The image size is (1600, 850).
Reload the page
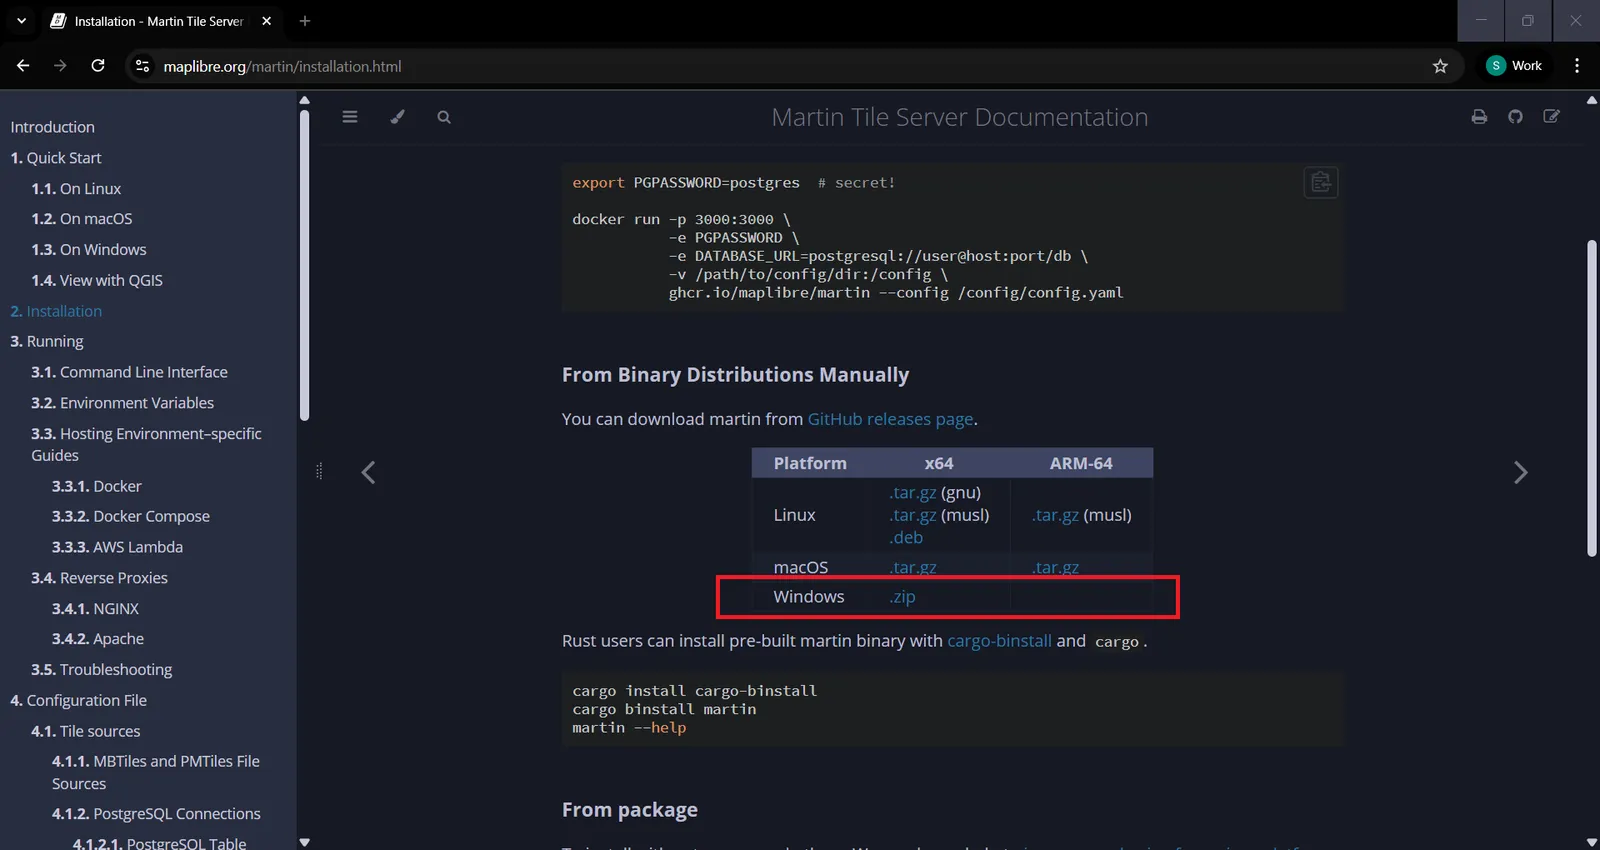tap(98, 66)
